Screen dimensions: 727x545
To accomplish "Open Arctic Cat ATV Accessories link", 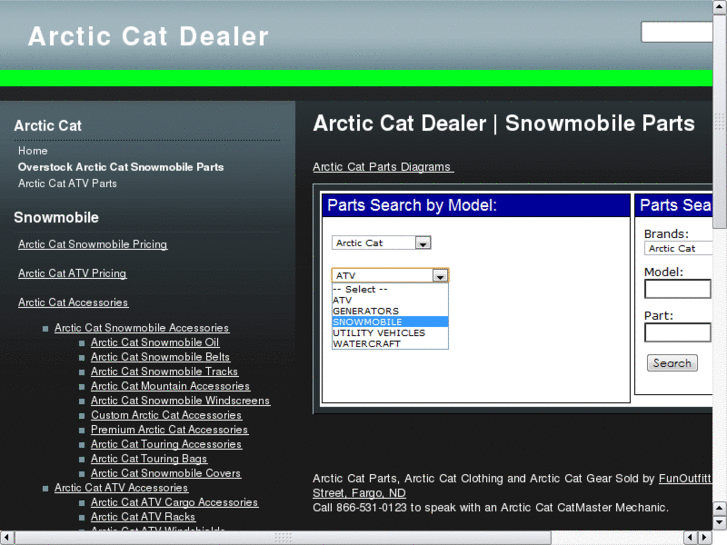I will (x=121, y=488).
